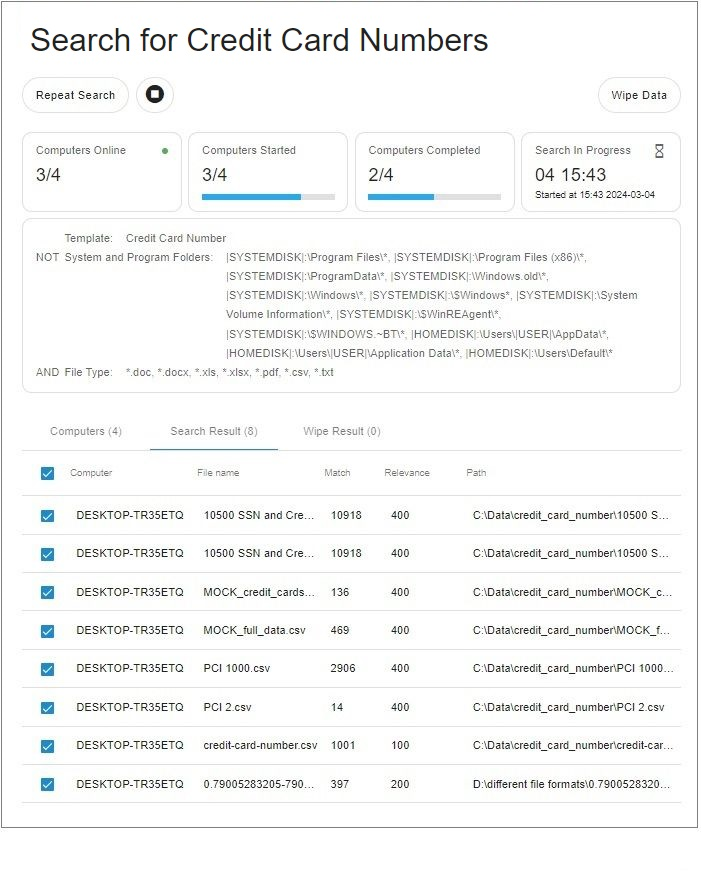
Task: Click the Wipe Data button
Action: (x=639, y=95)
